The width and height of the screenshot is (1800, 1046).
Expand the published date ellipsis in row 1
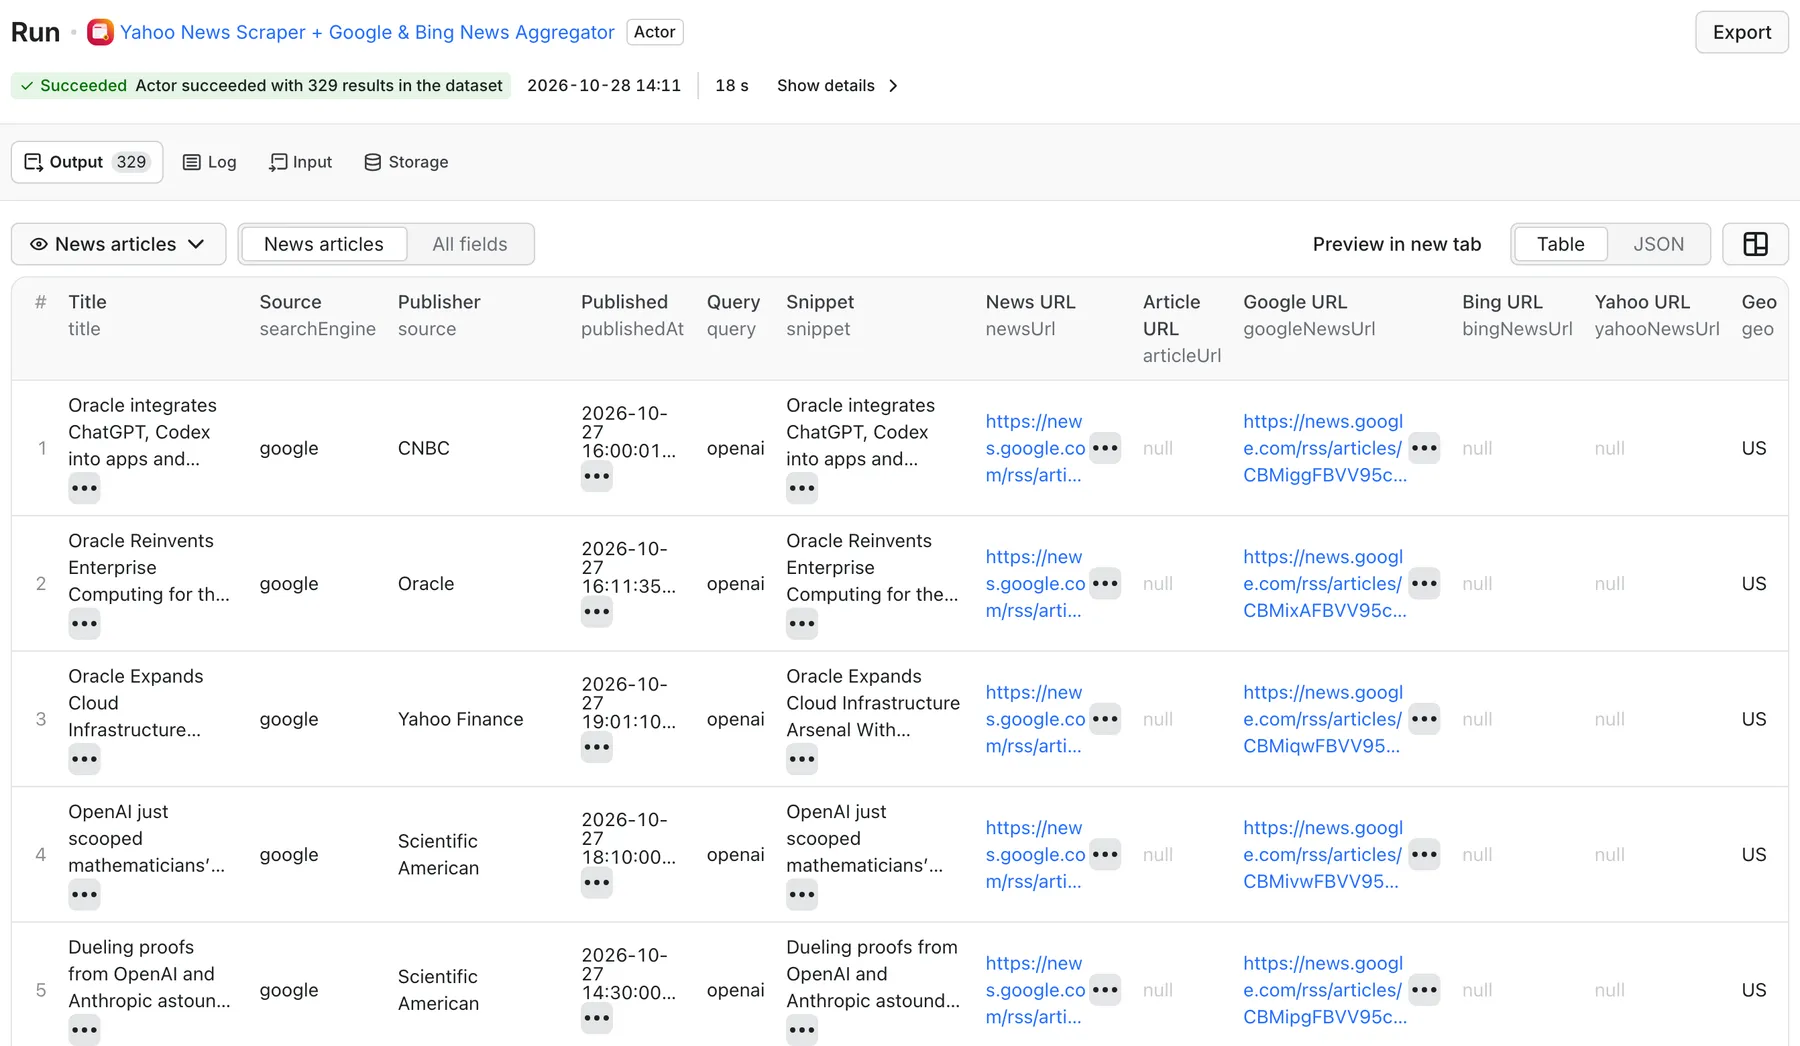coord(597,476)
